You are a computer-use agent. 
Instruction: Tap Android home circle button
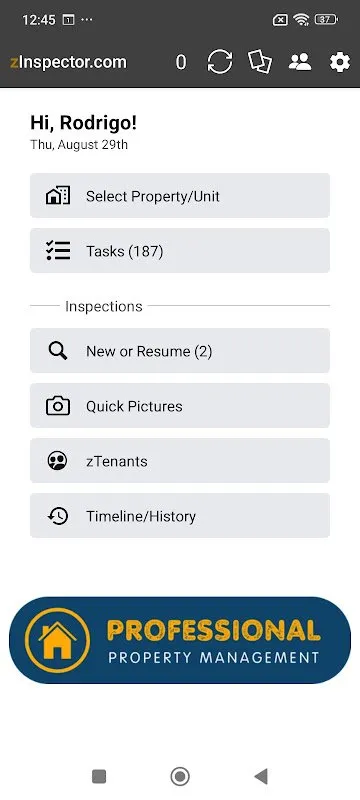pos(179,777)
